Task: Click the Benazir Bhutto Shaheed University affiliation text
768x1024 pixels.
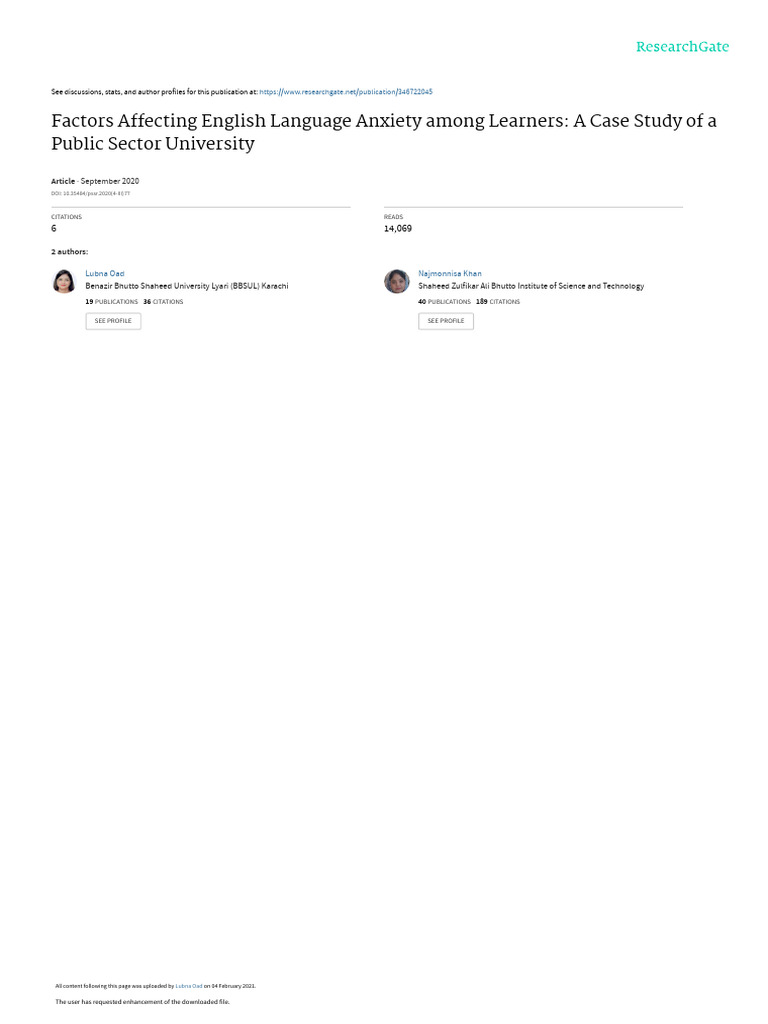Action: point(187,286)
